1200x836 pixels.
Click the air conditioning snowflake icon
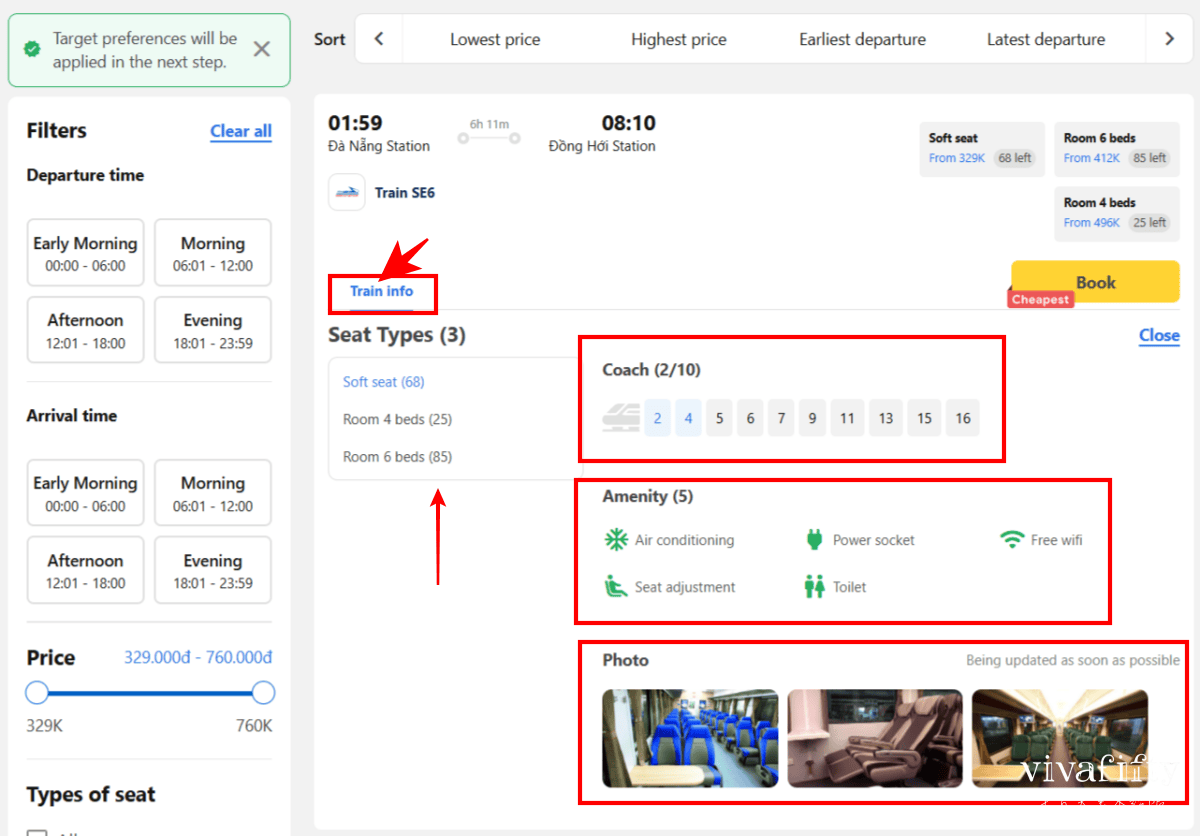pyautogui.click(x=615, y=540)
